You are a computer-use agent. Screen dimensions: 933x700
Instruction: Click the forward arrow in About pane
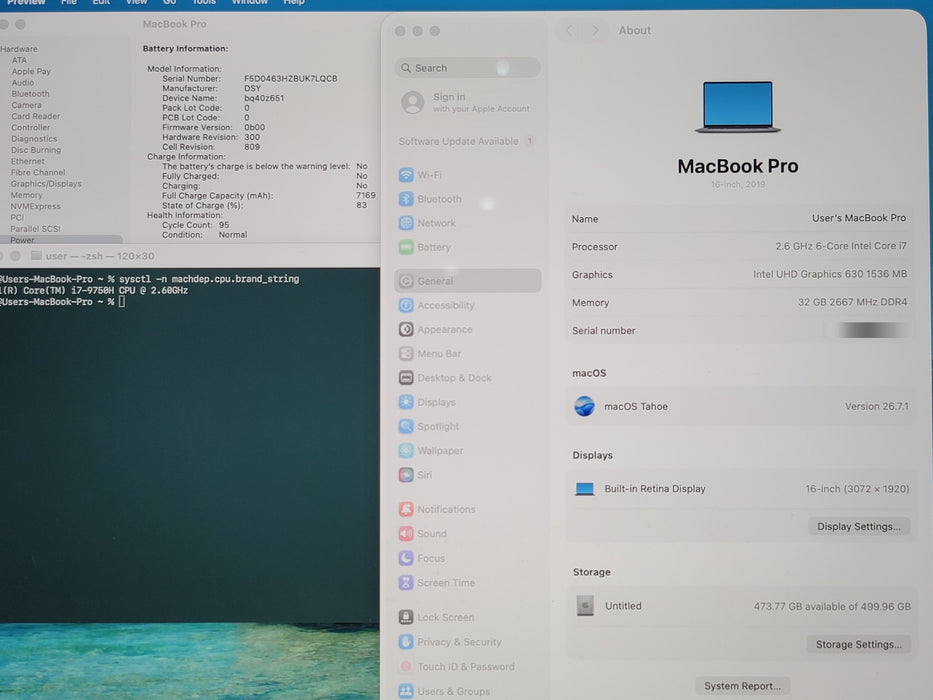[x=594, y=30]
